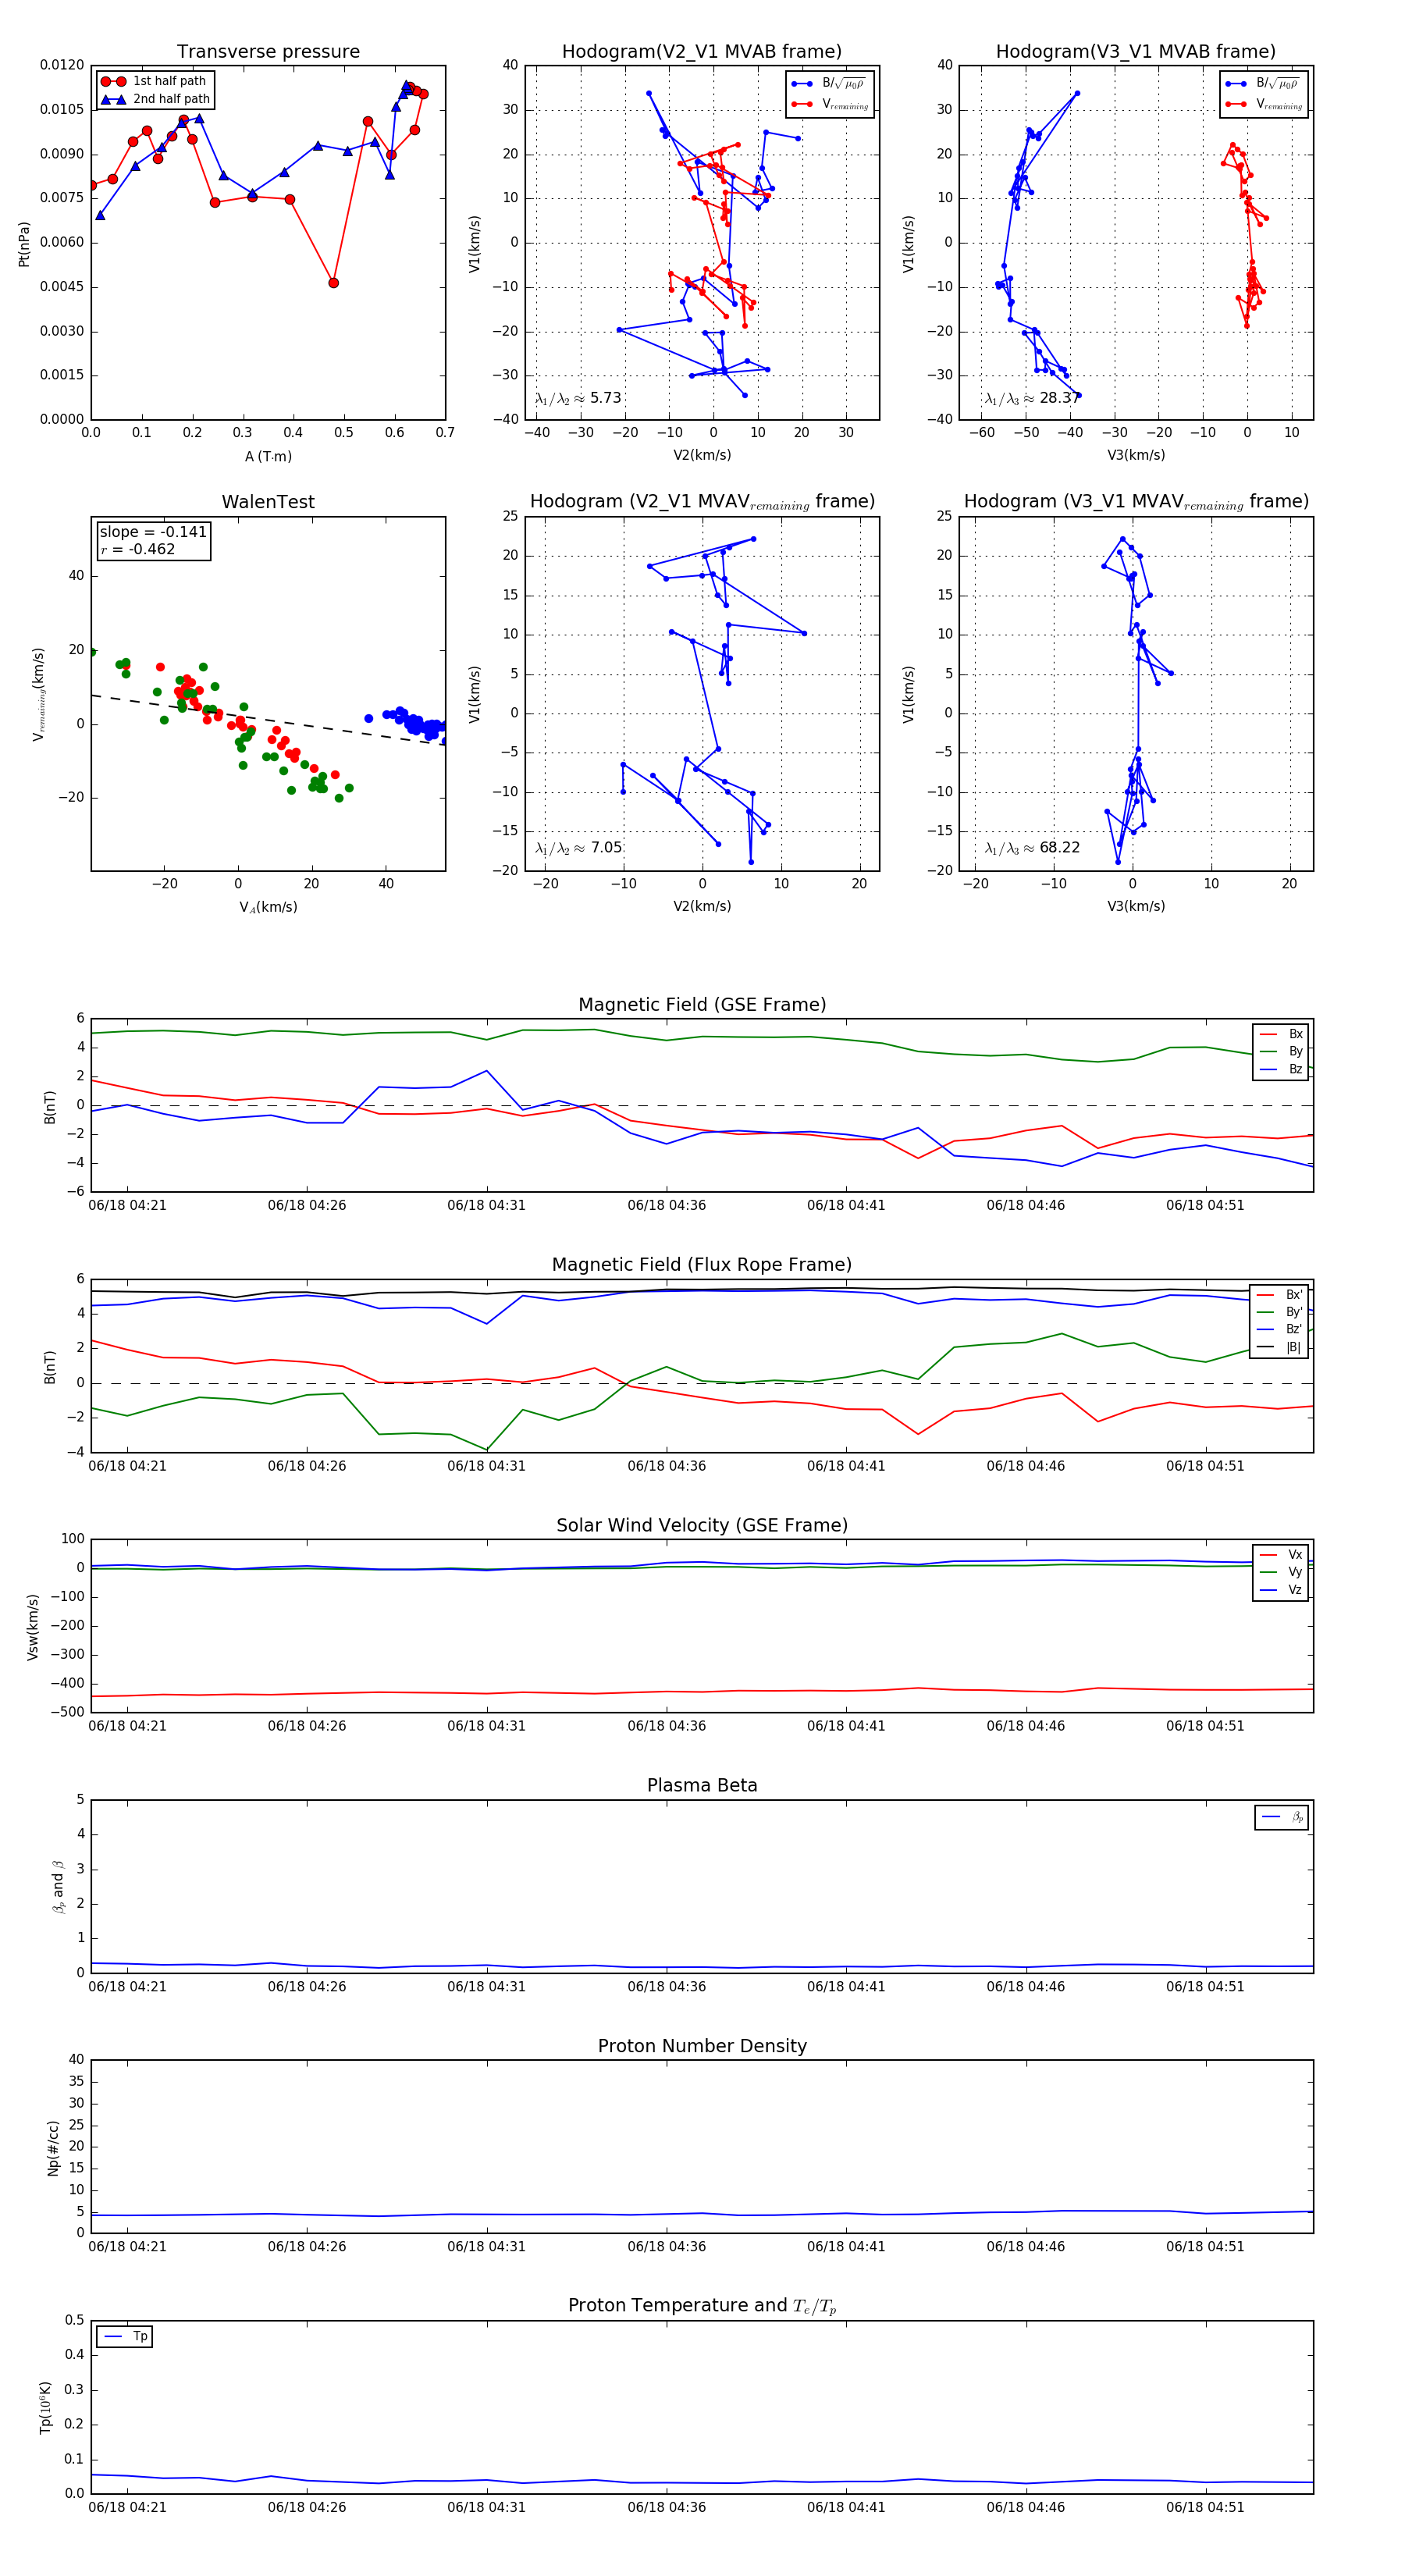Select the 'Tp' legend entry
The width and height of the screenshot is (1405, 2576).
(125, 2336)
